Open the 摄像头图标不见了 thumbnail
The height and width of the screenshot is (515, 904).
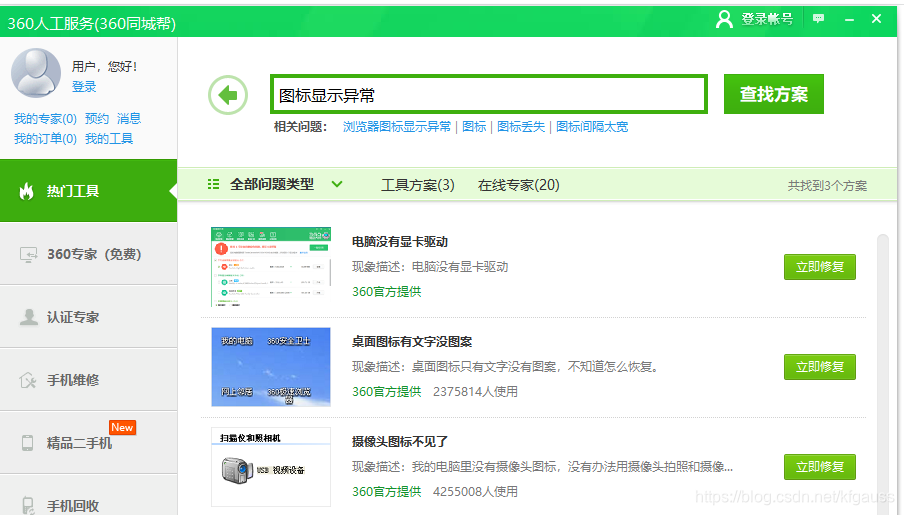point(271,467)
